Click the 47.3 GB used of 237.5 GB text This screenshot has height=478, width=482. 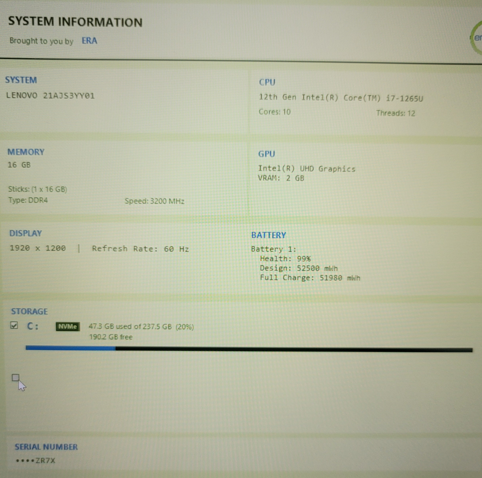[141, 327]
